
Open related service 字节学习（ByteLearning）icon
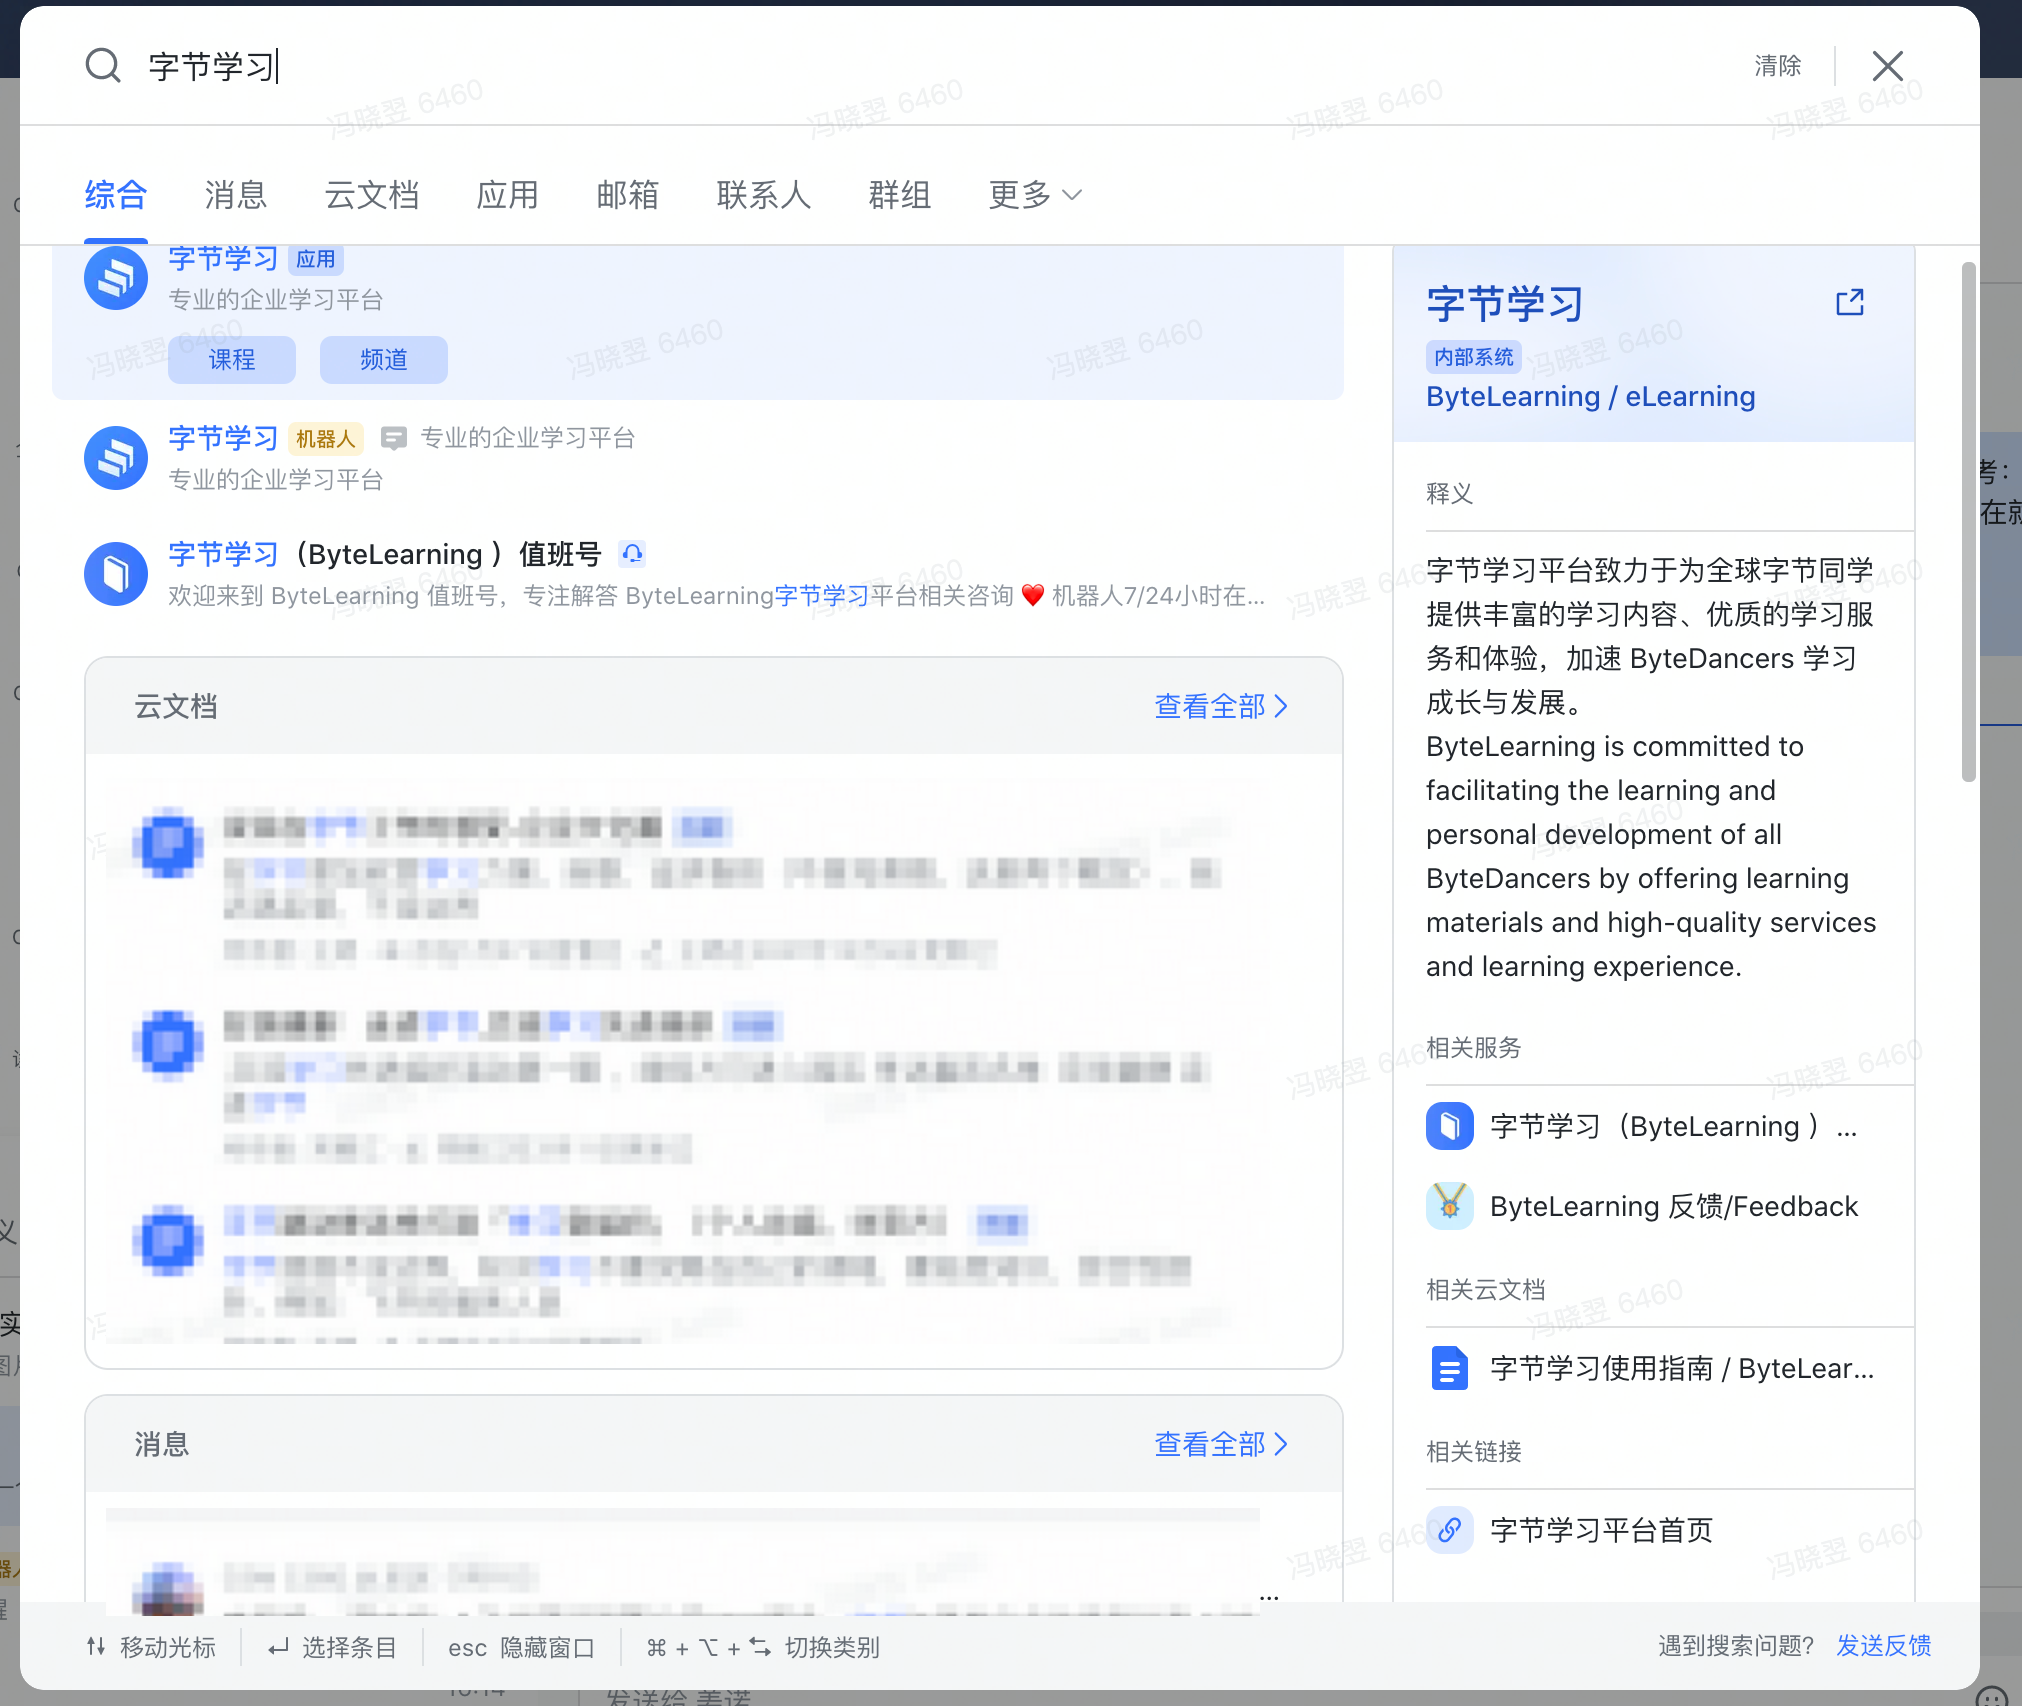pyautogui.click(x=1450, y=1126)
